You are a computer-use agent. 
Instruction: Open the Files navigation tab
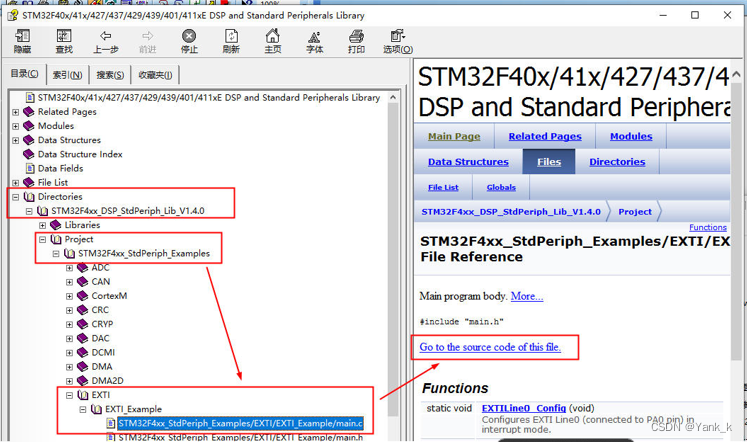549,162
